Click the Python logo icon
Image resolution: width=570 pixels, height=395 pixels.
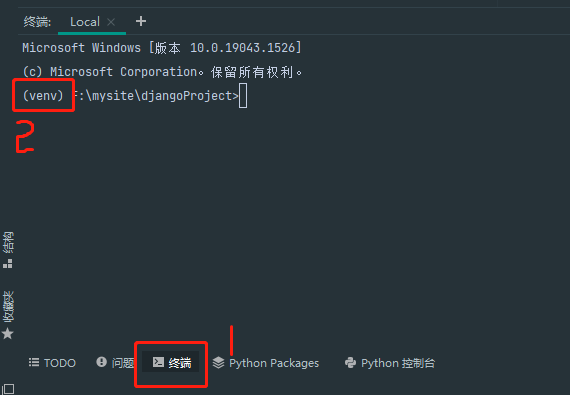tap(350, 362)
